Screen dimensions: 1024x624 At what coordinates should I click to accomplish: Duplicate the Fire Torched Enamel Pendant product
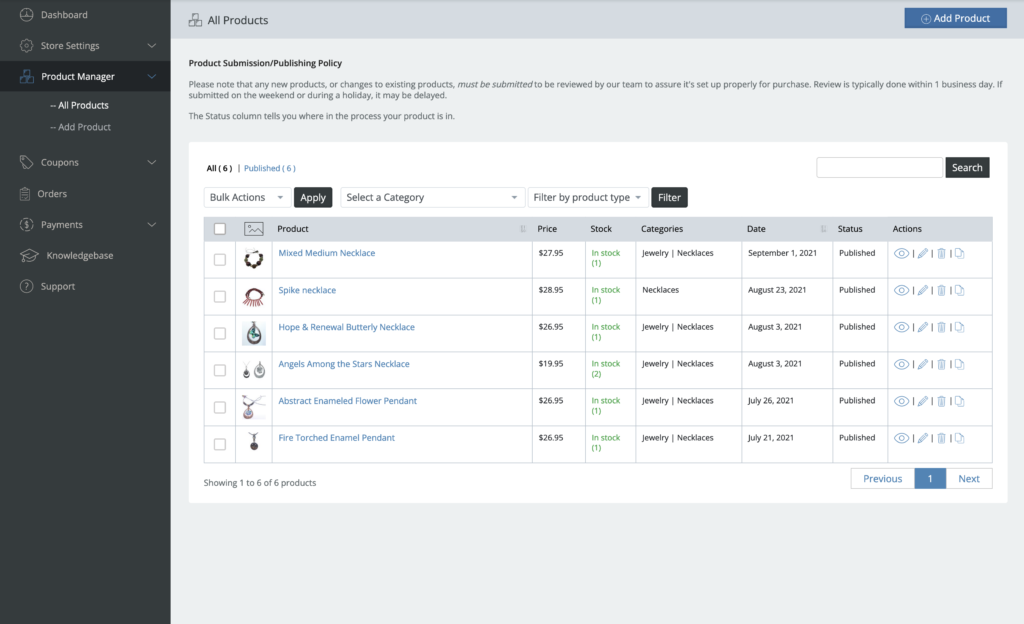coord(959,438)
